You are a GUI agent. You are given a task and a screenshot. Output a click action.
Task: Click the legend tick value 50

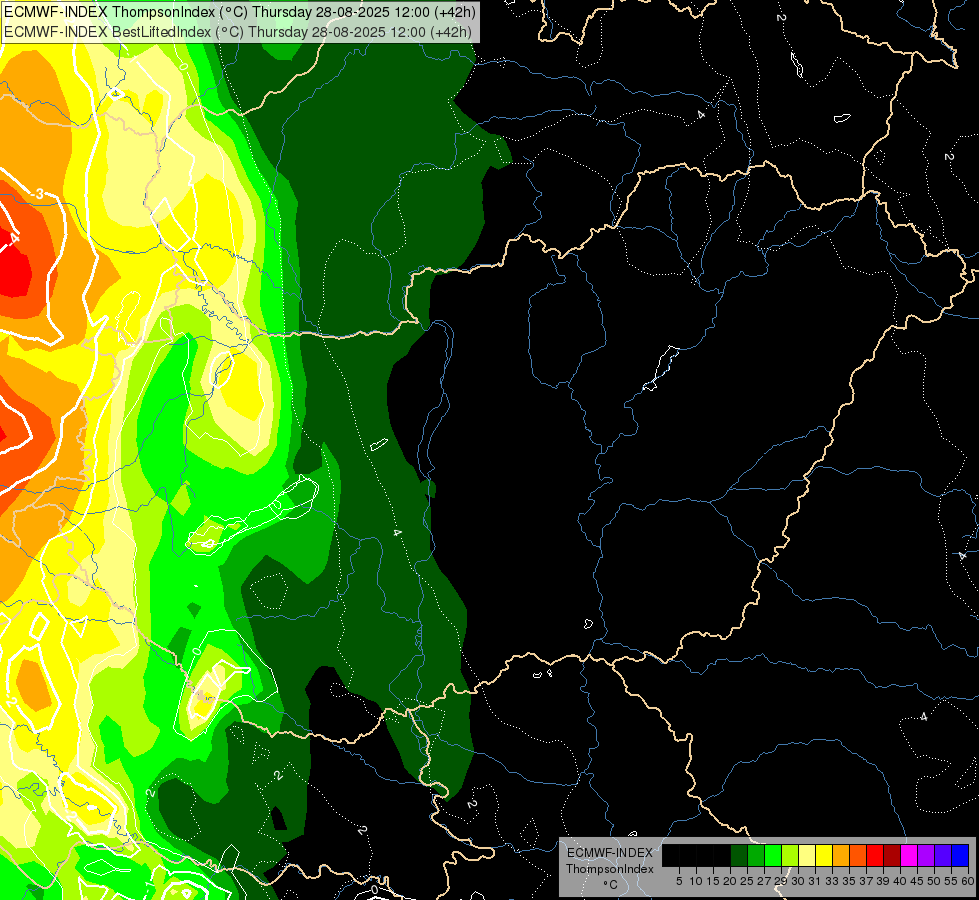[935, 881]
